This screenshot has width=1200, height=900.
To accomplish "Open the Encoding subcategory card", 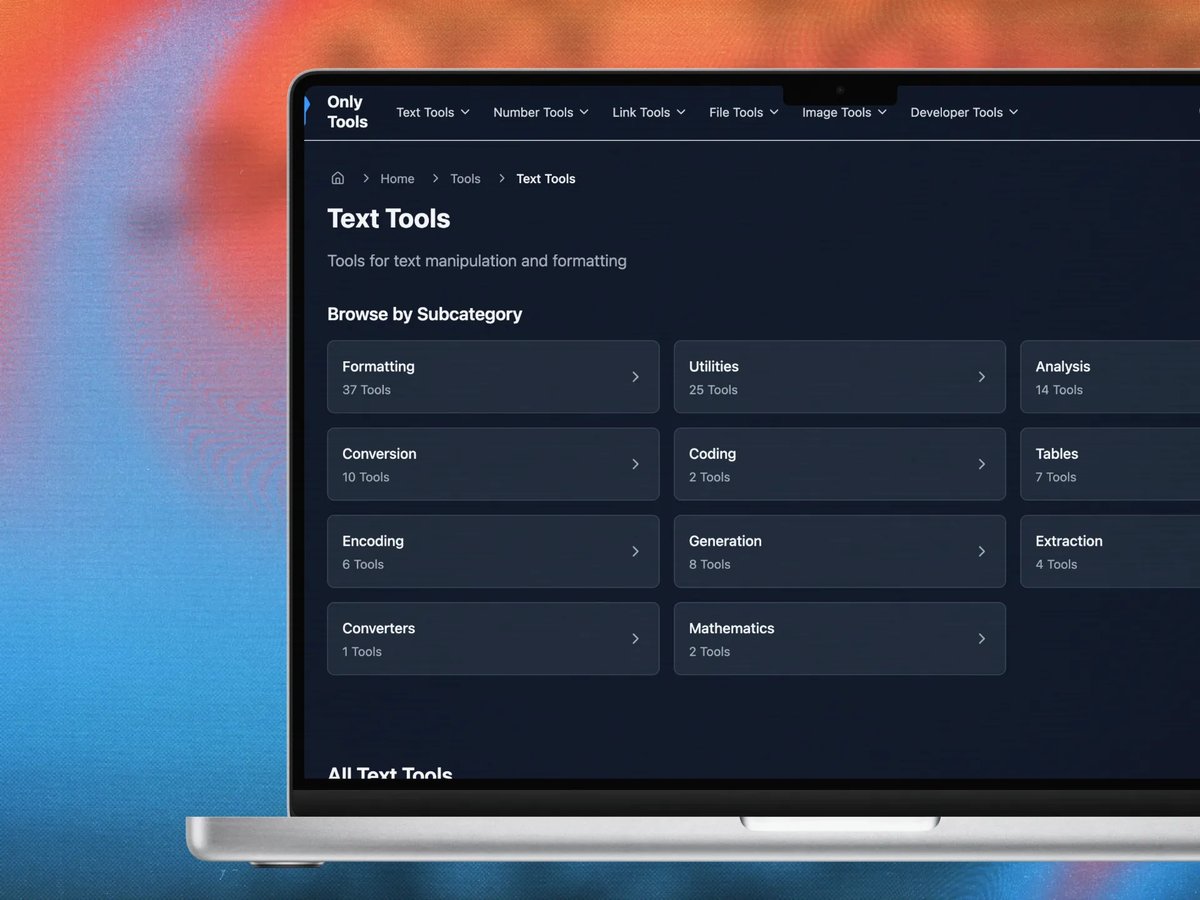I will (493, 551).
